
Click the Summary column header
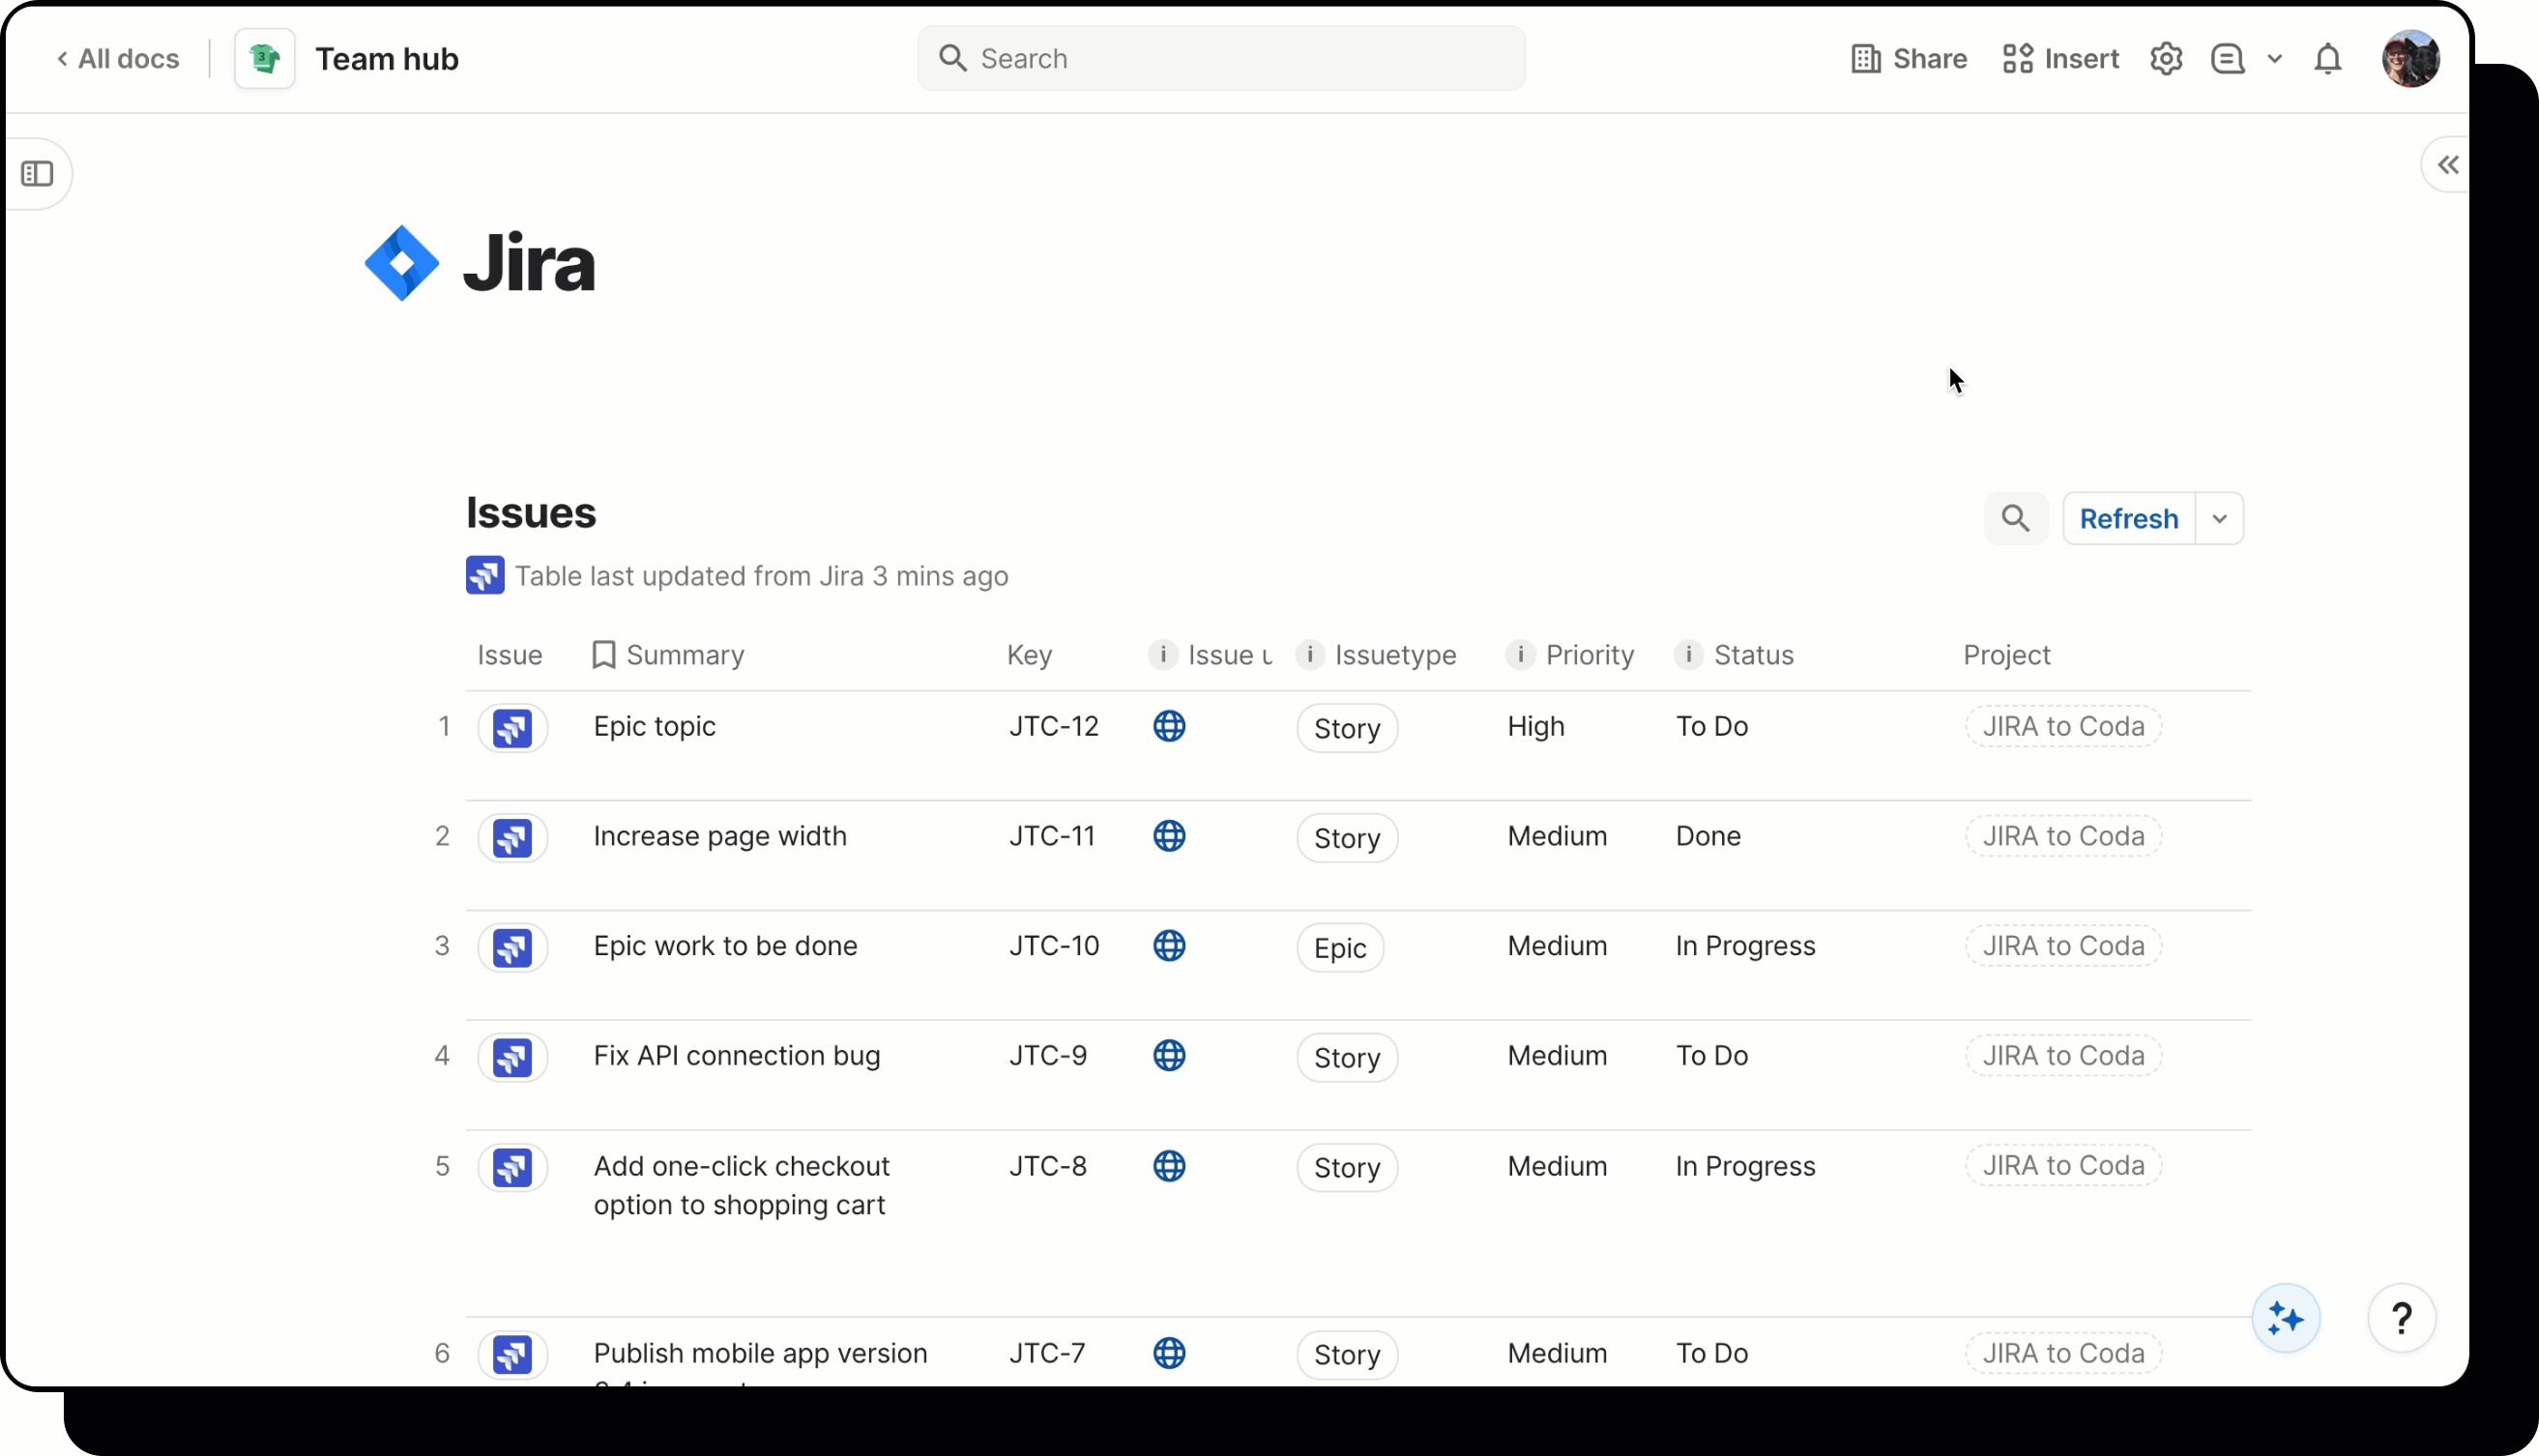[684, 655]
